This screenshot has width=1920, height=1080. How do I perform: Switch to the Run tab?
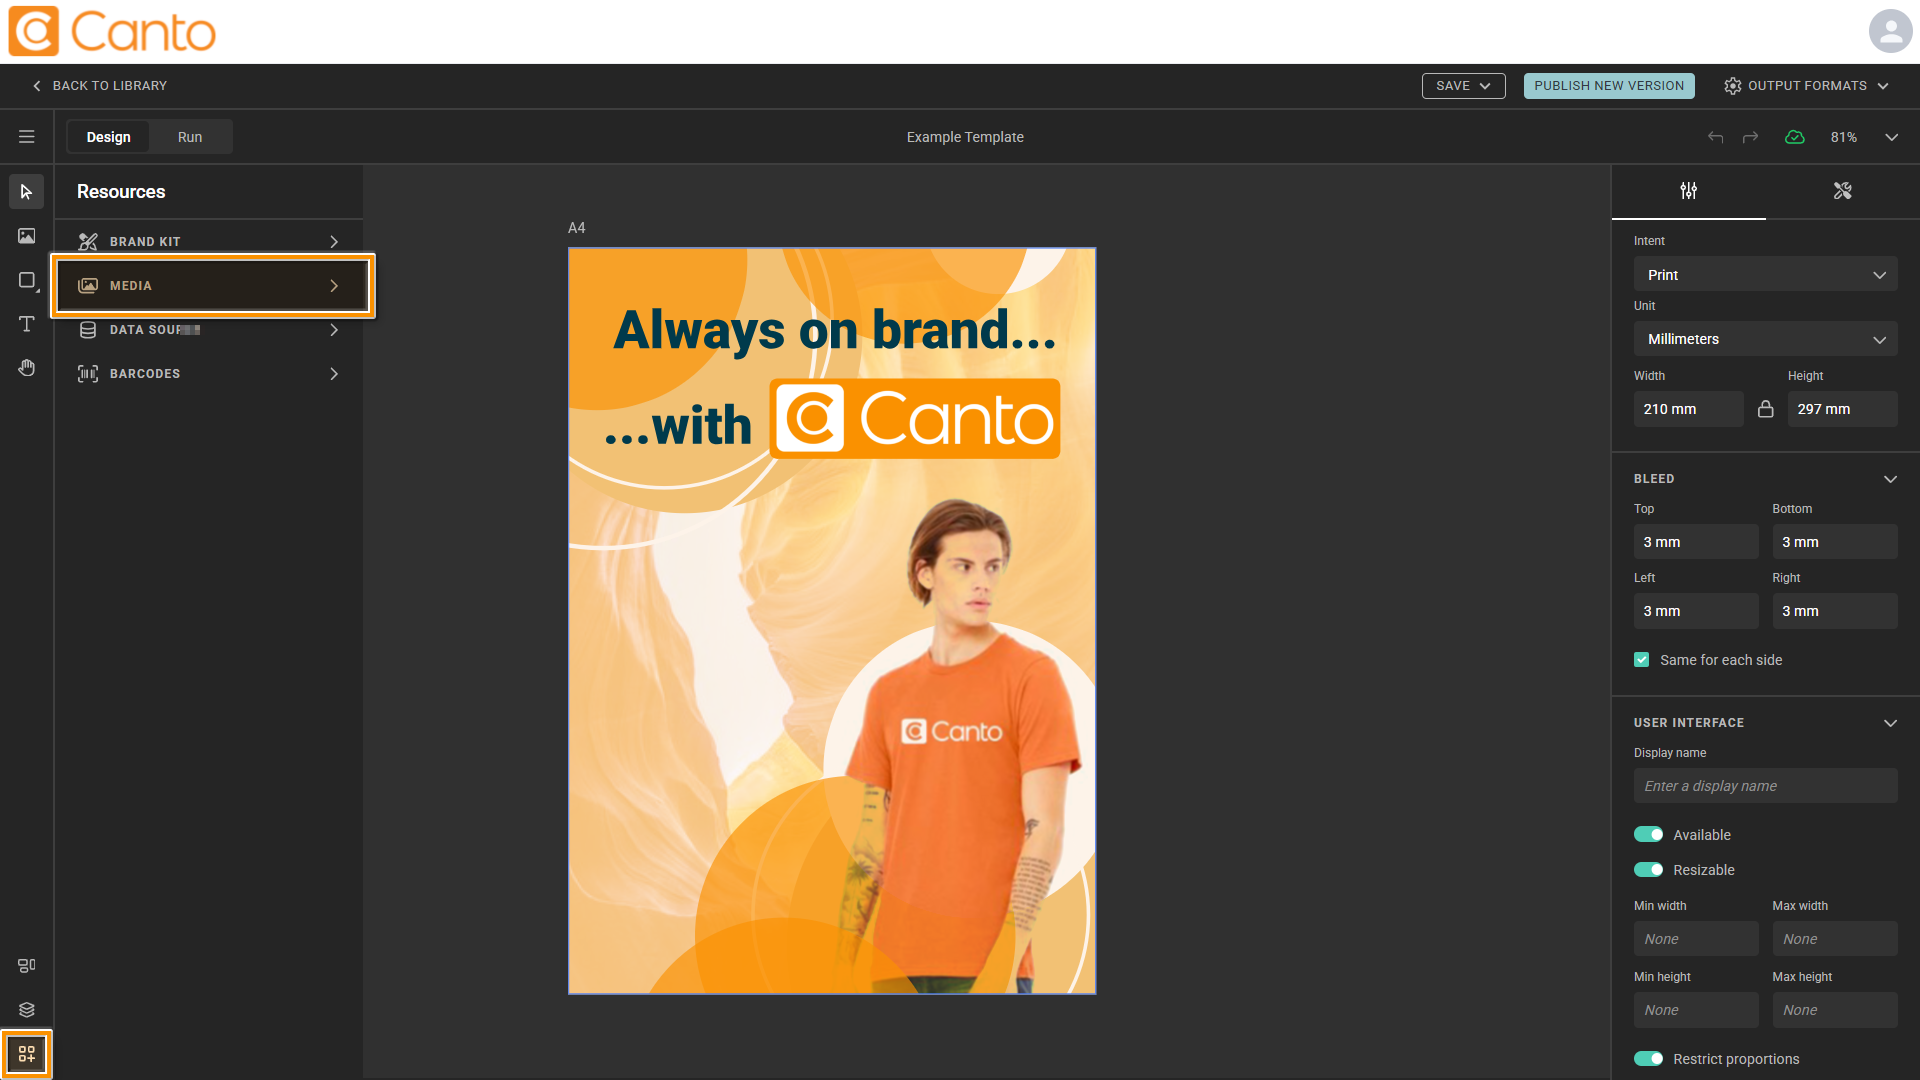click(190, 137)
